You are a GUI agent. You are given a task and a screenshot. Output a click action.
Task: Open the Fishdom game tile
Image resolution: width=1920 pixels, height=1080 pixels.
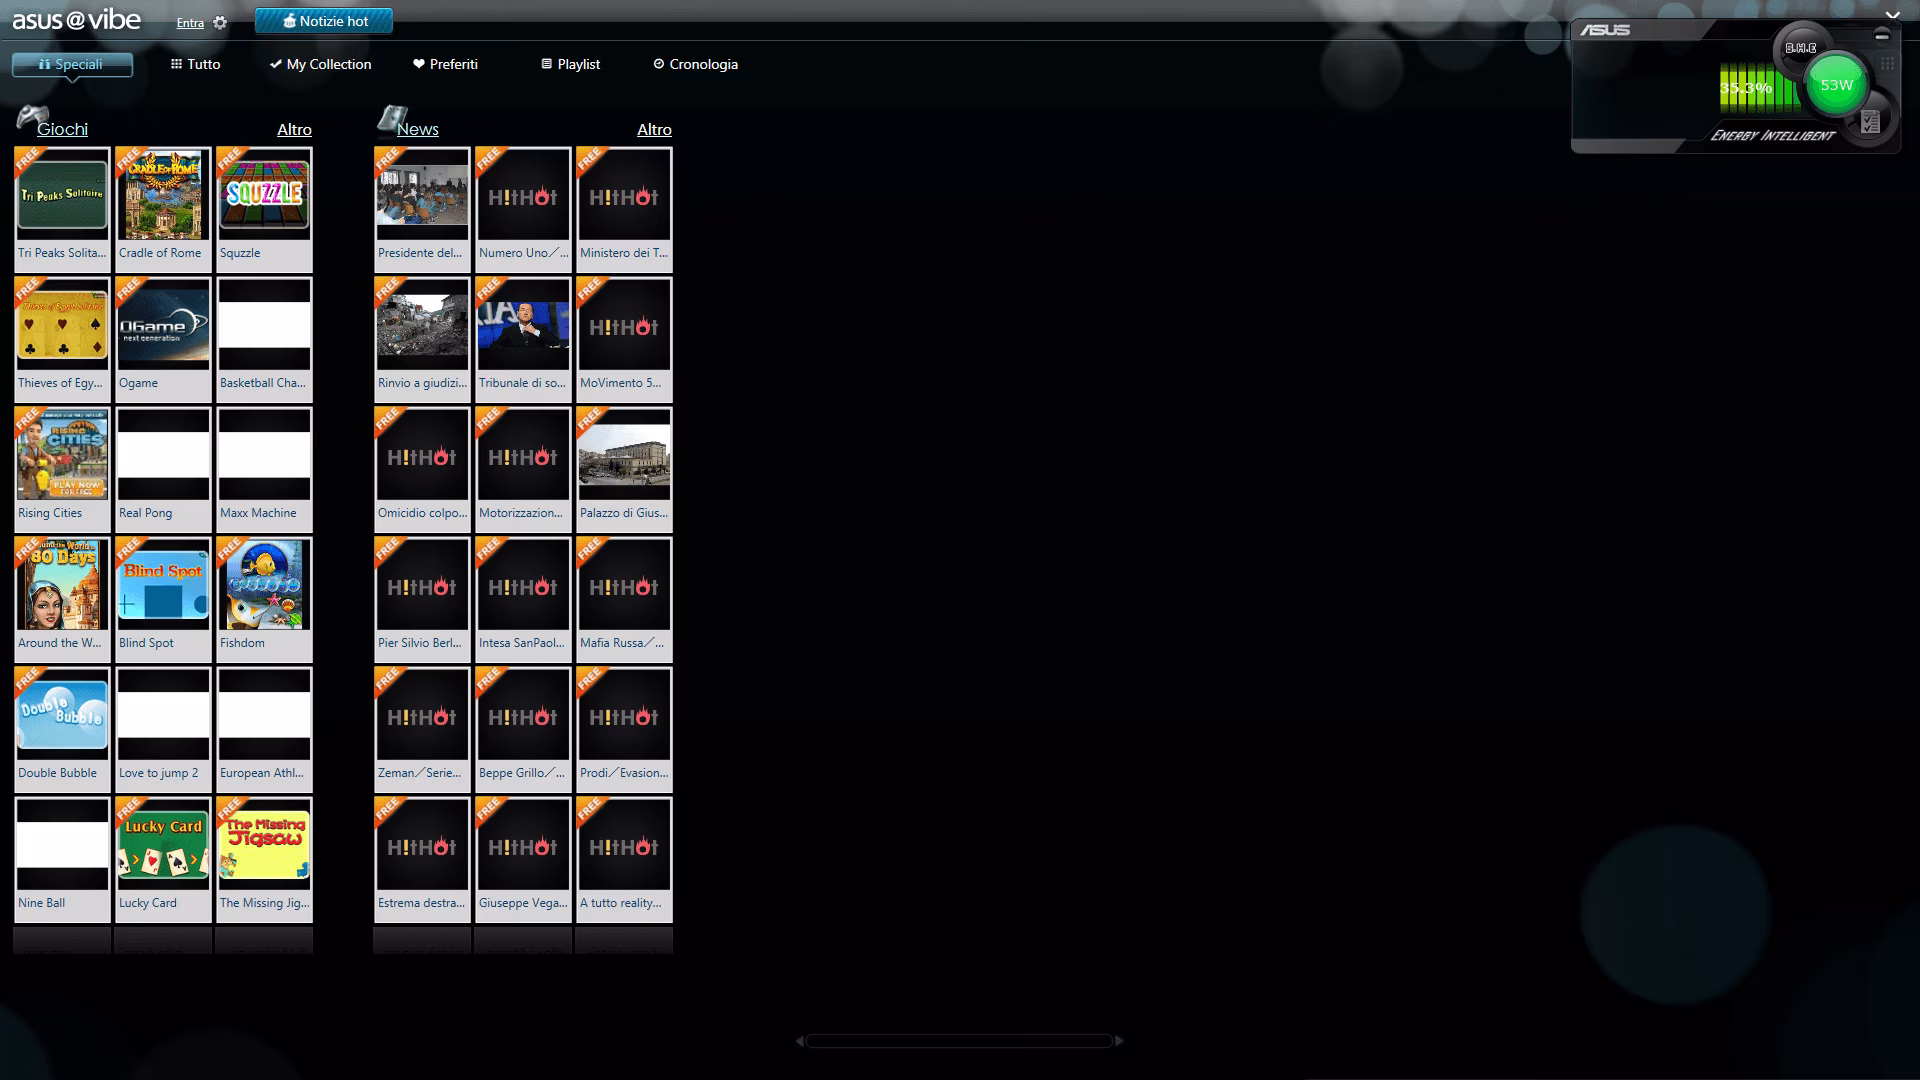[x=264, y=600]
